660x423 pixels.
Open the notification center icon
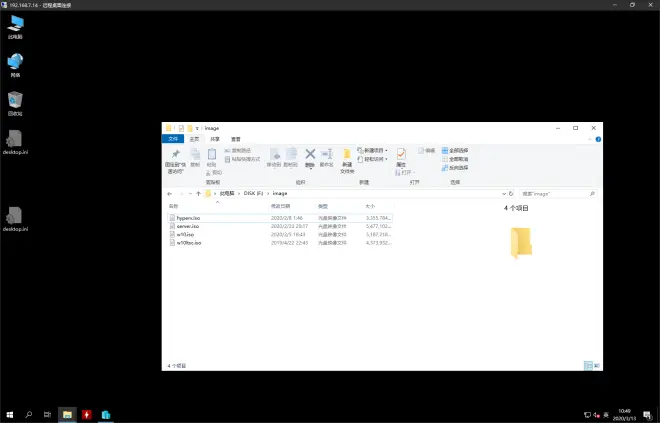(x=647, y=415)
